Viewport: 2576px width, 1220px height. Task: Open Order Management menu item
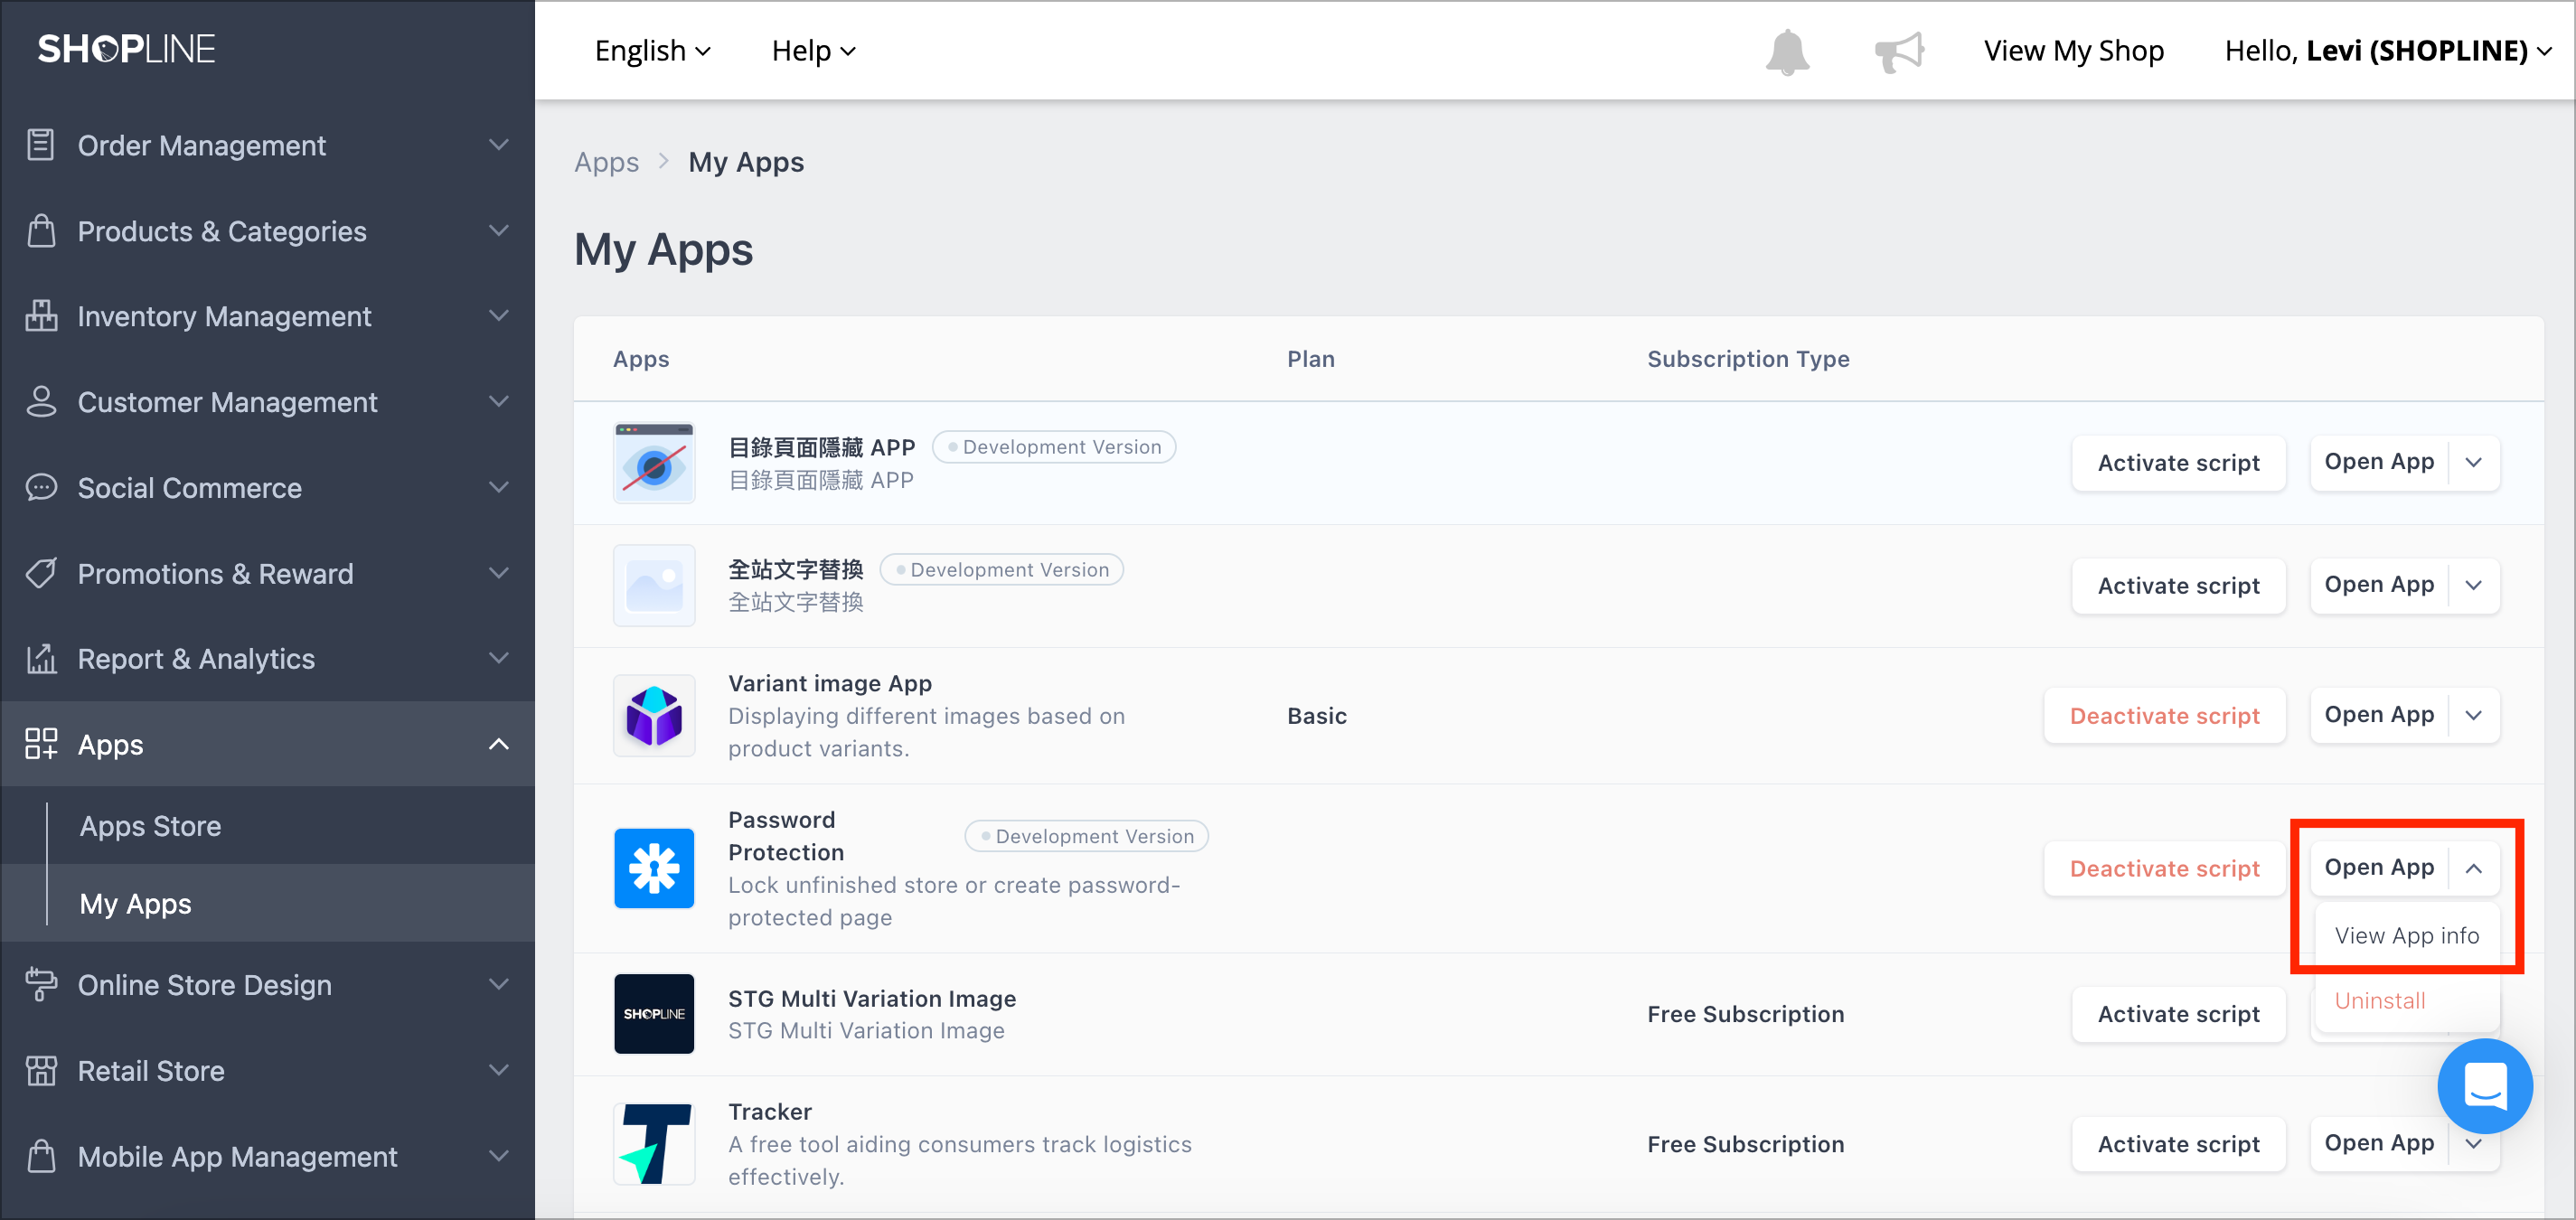tap(268, 145)
